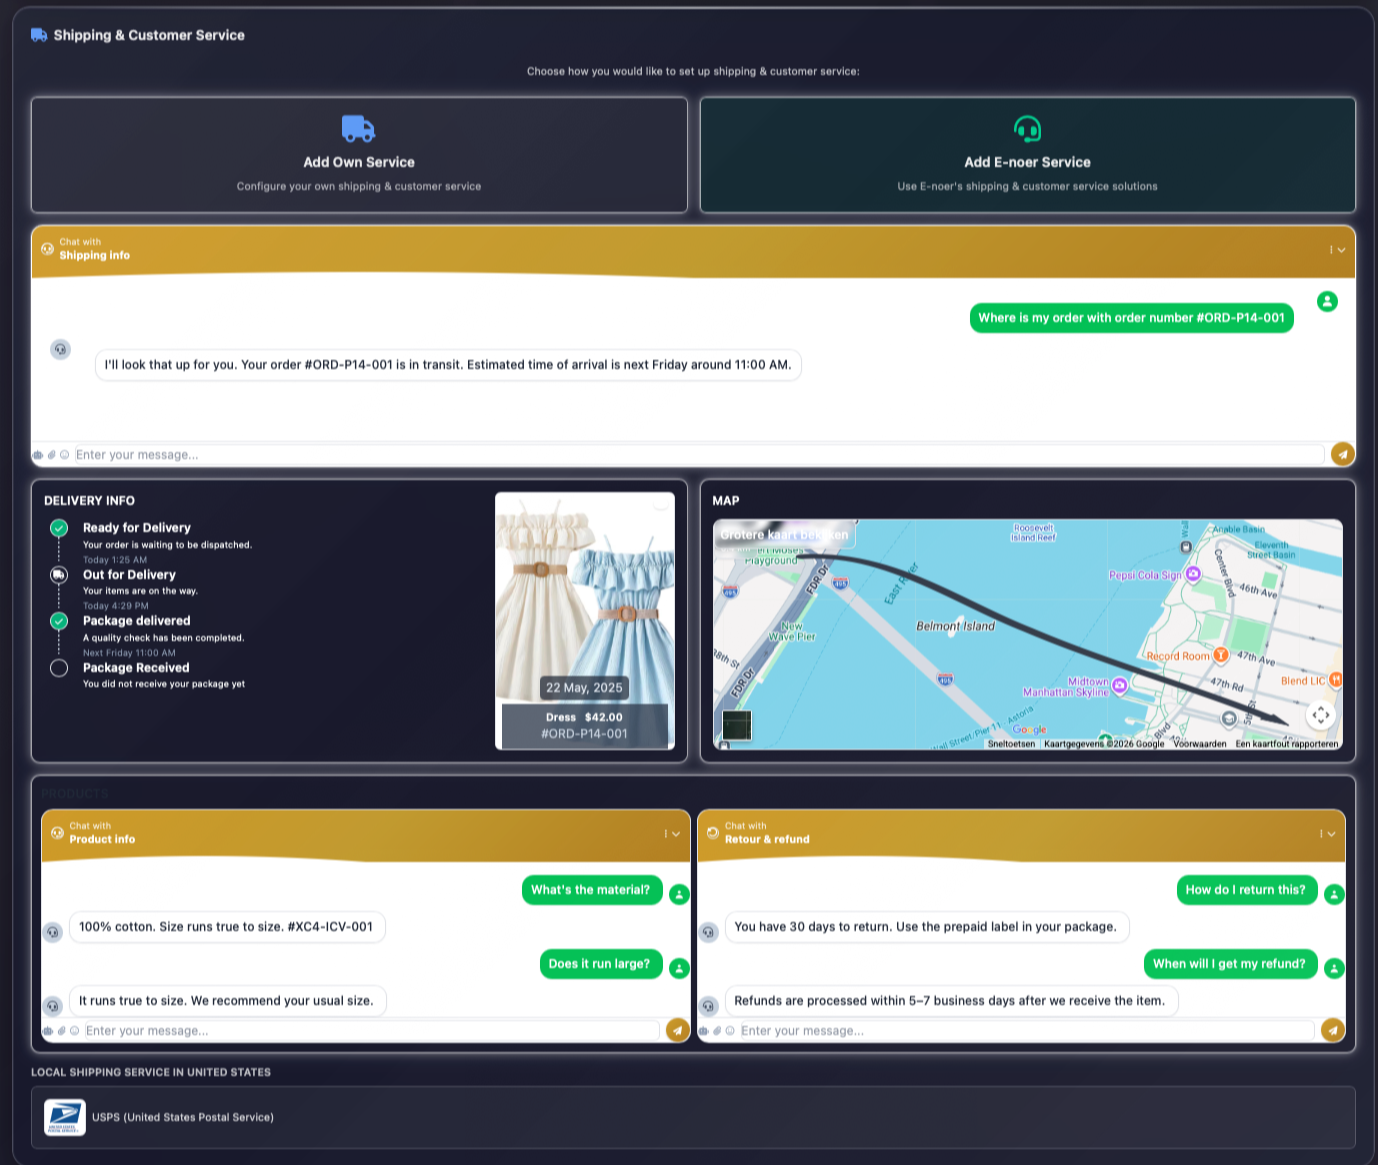Toggle the Package Received status circle
This screenshot has width=1378, height=1165.
point(59,667)
